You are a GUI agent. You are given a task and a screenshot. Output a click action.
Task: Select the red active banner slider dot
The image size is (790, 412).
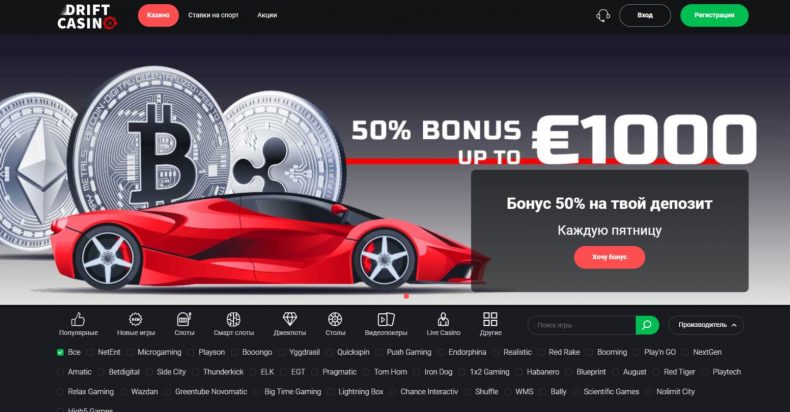click(407, 297)
